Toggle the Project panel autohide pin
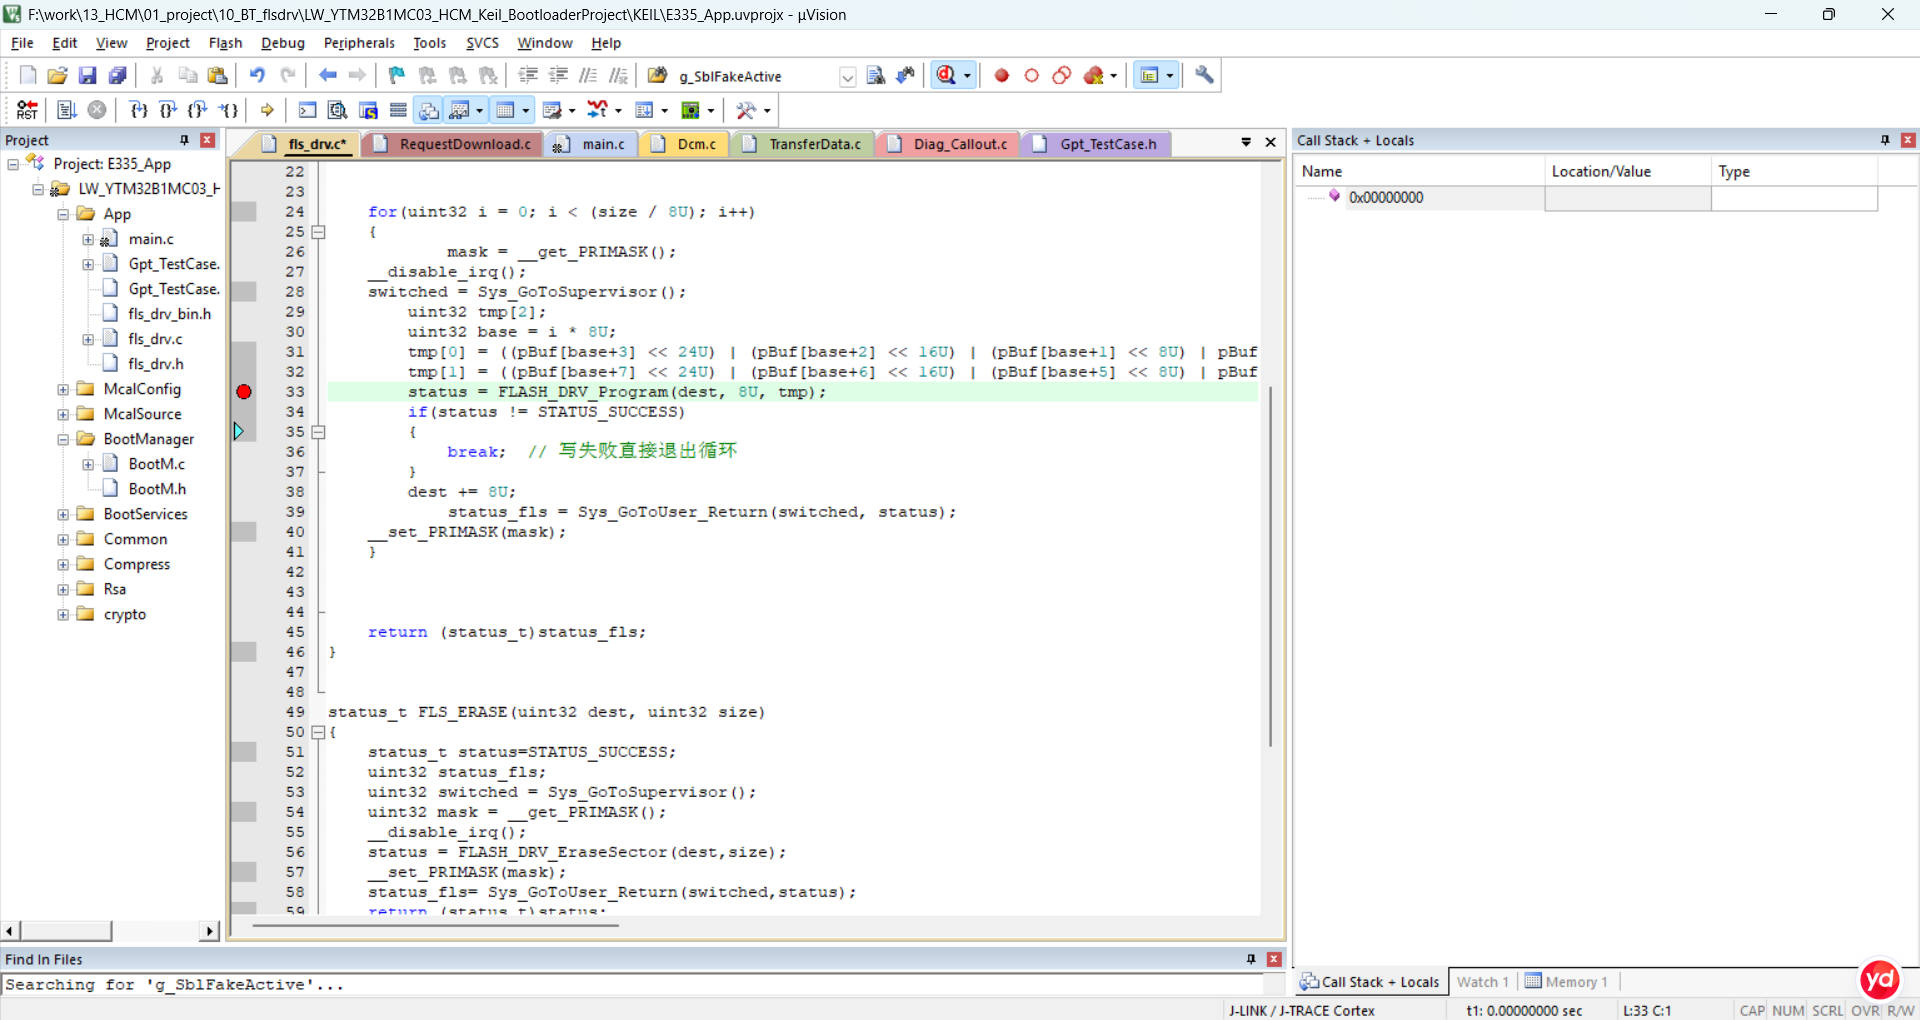The width and height of the screenshot is (1920, 1020). (184, 140)
